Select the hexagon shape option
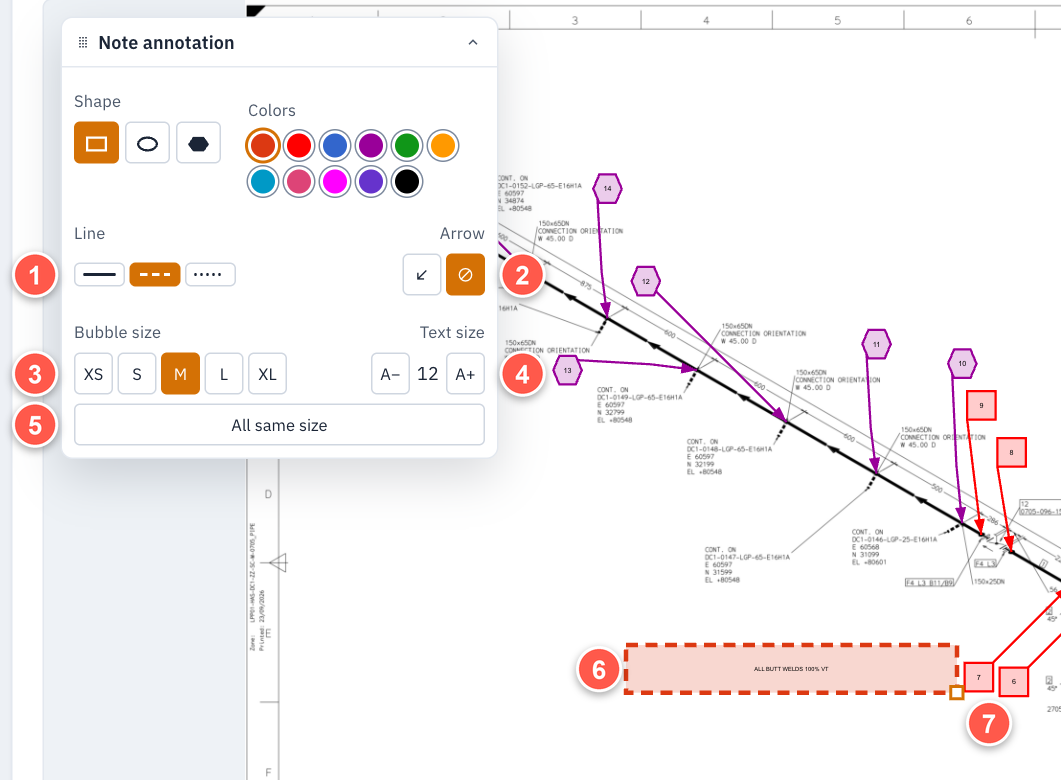This screenshot has height=780, width=1061. (198, 143)
